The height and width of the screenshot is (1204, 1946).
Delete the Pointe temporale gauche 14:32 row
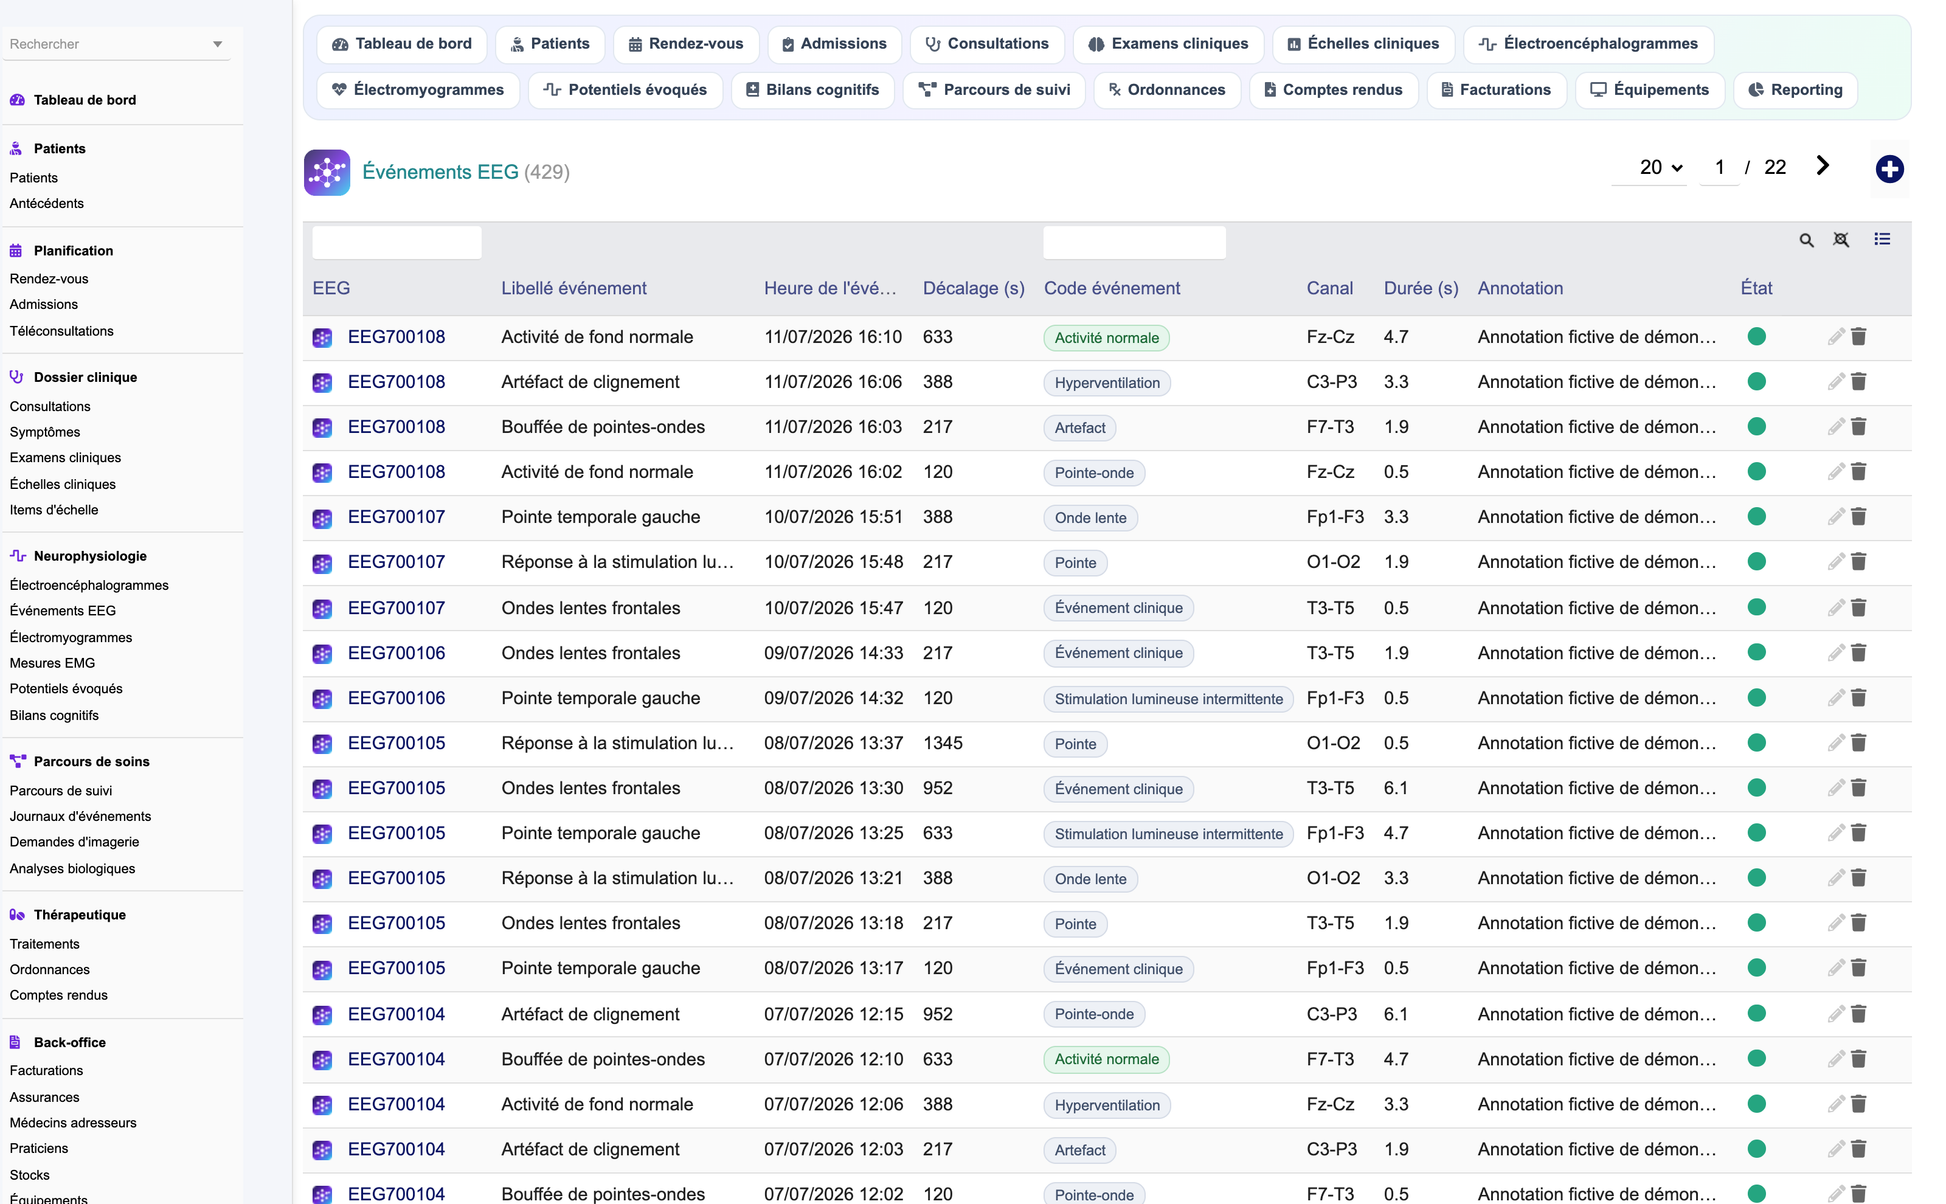pos(1859,698)
